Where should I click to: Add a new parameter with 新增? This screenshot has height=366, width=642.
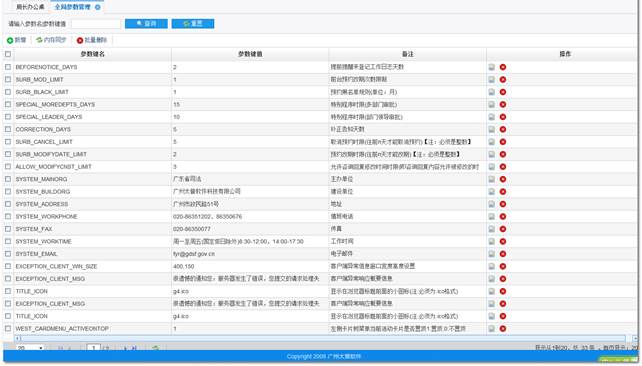point(16,40)
